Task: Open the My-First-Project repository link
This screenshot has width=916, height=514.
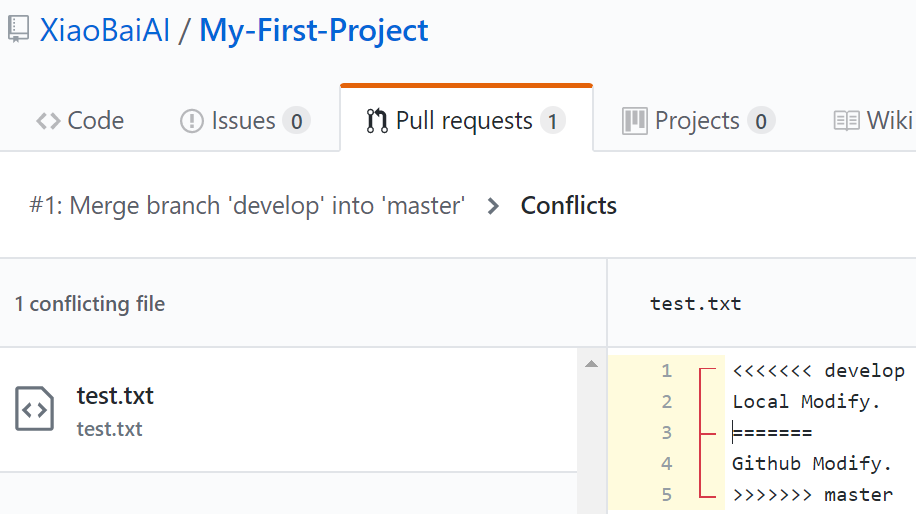Action: [x=314, y=30]
